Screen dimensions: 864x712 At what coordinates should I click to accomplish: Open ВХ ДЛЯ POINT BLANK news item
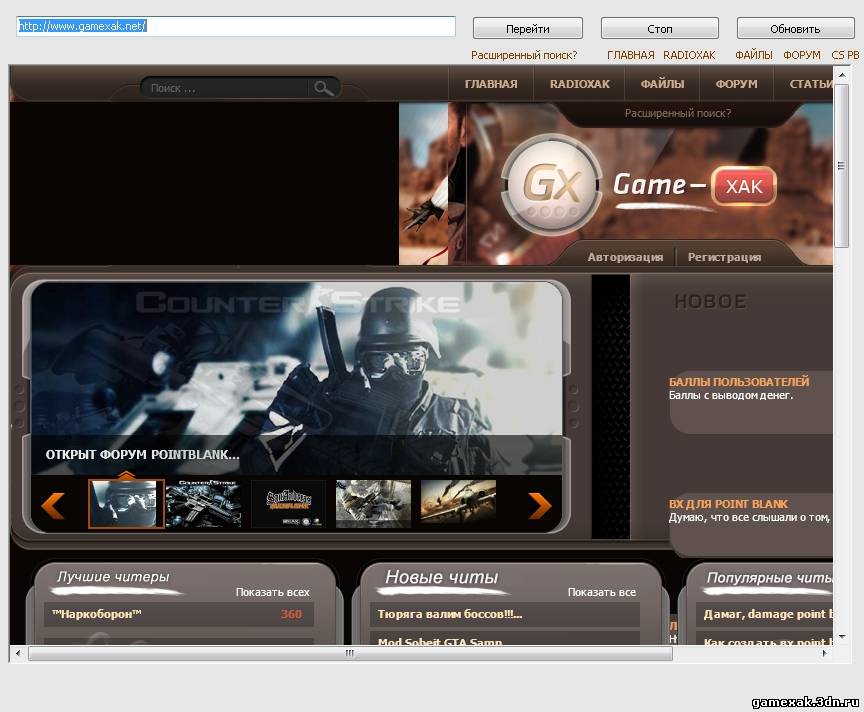click(x=728, y=504)
